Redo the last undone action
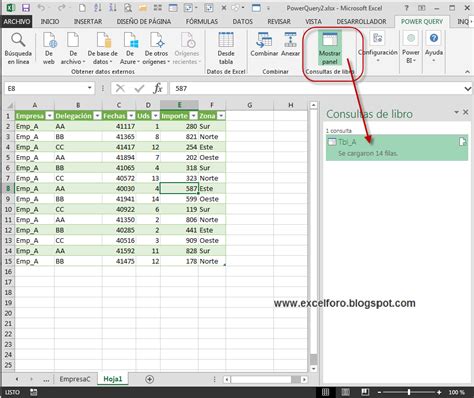The width and height of the screenshot is (474, 398). 62,7
